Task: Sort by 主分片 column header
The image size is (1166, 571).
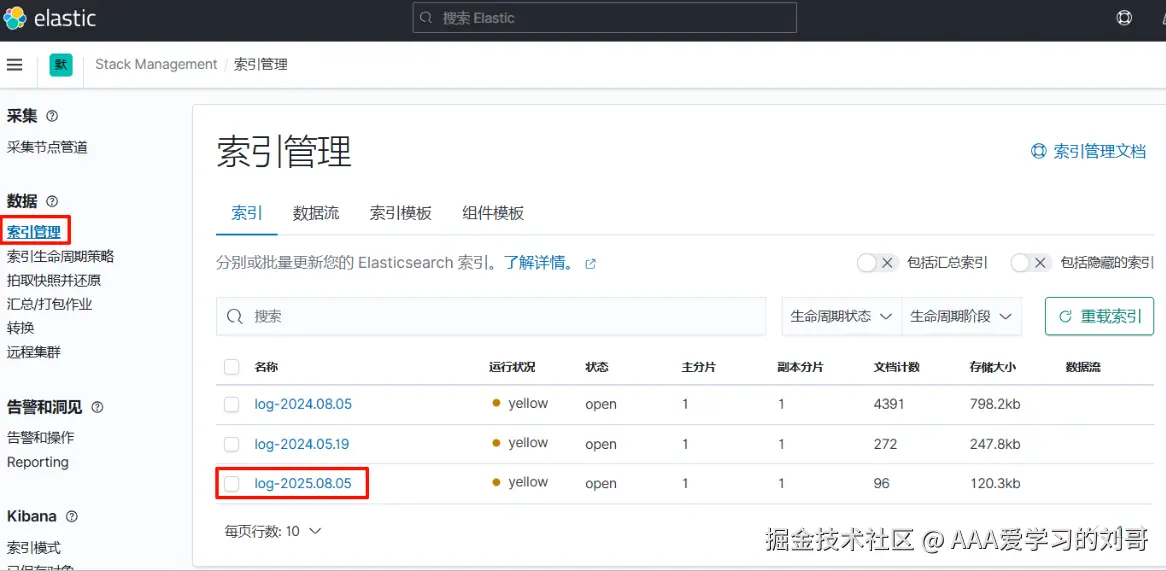Action: coord(699,367)
